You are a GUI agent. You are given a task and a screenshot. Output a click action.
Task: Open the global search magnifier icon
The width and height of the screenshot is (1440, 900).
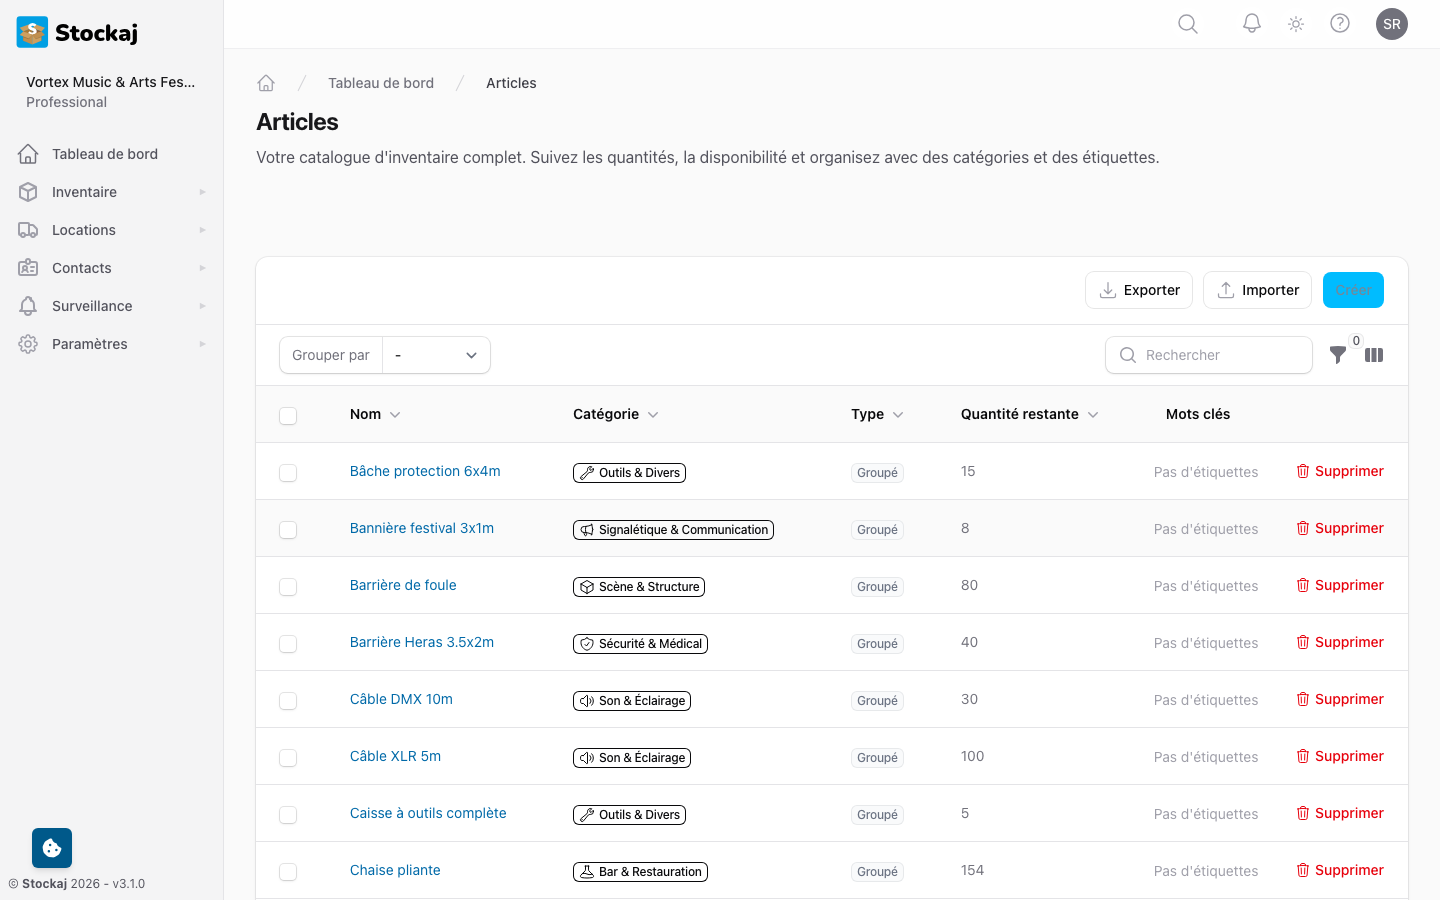pyautogui.click(x=1187, y=23)
